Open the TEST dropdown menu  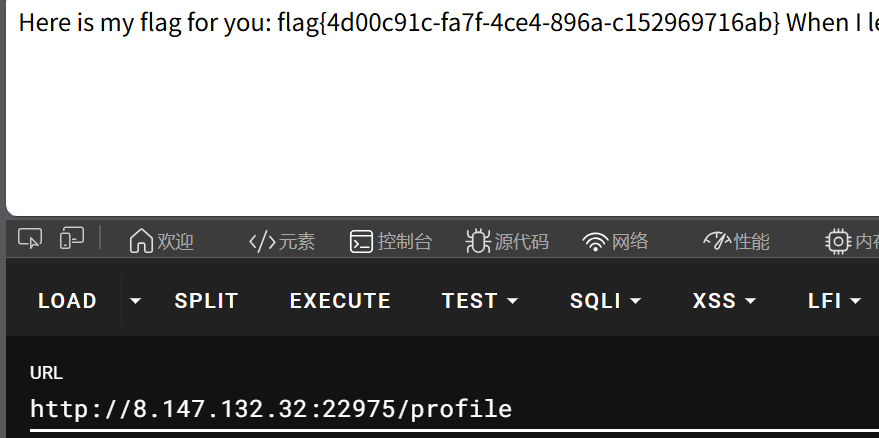480,301
